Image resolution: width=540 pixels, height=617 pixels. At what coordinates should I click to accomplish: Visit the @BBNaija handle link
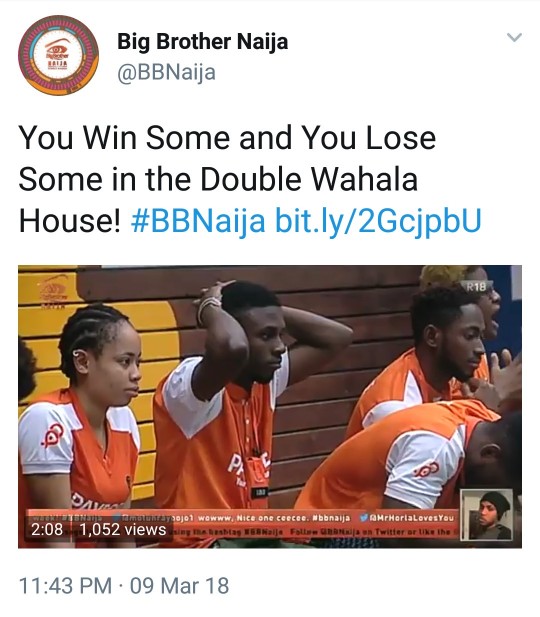point(166,72)
